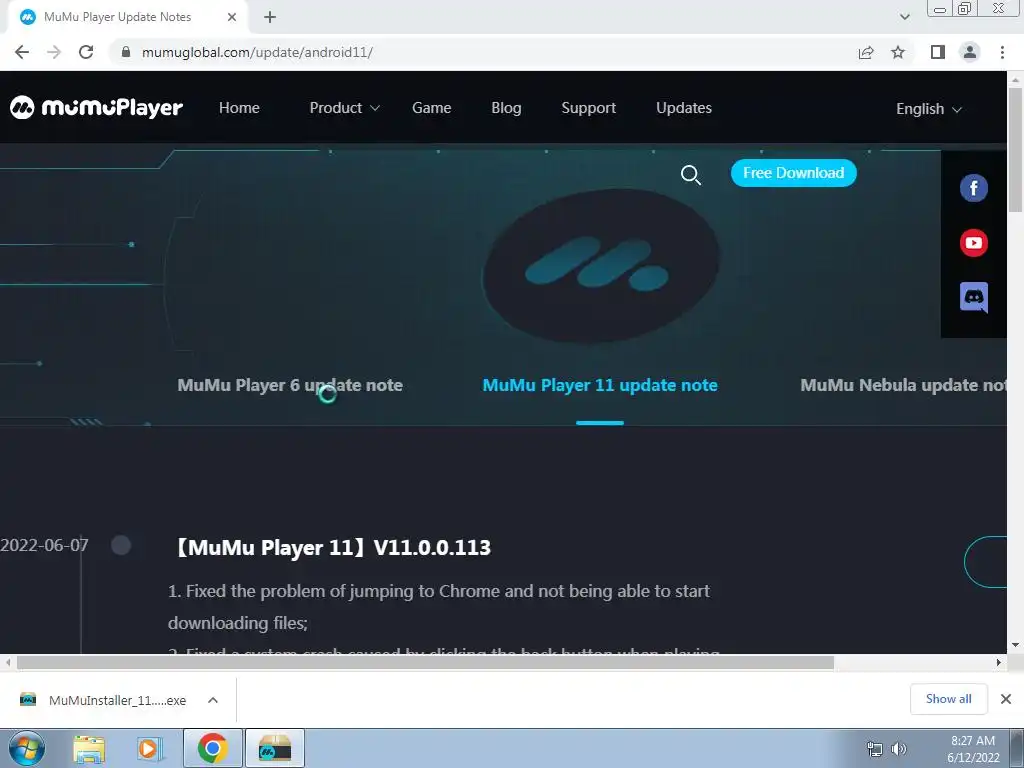Close the downloads bar
The width and height of the screenshot is (1024, 768).
click(1006, 699)
